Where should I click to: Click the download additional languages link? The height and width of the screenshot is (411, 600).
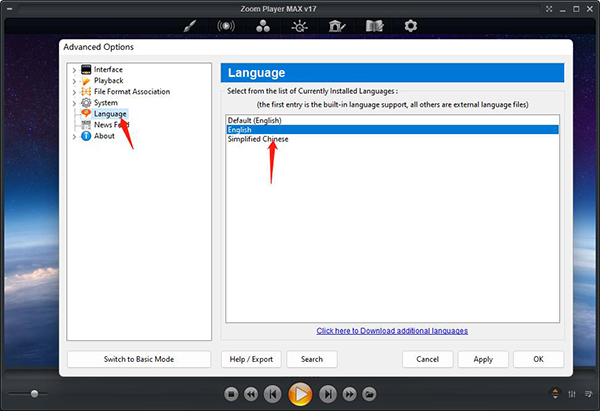(392, 330)
